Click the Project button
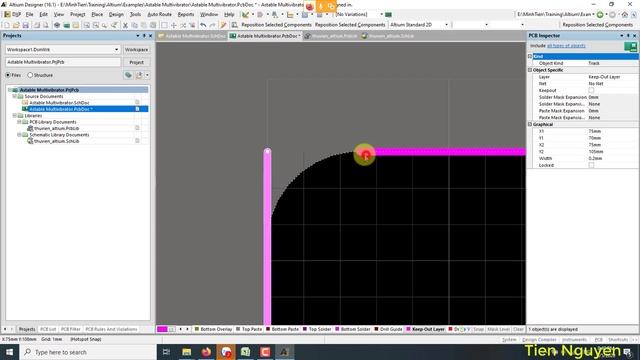640x360 pixels. 136,62
